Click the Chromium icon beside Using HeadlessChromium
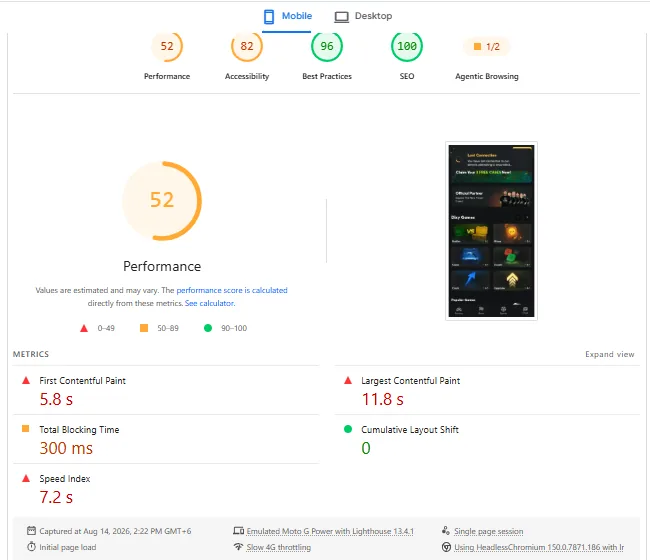Image resolution: width=650 pixels, height=560 pixels. (x=446, y=547)
